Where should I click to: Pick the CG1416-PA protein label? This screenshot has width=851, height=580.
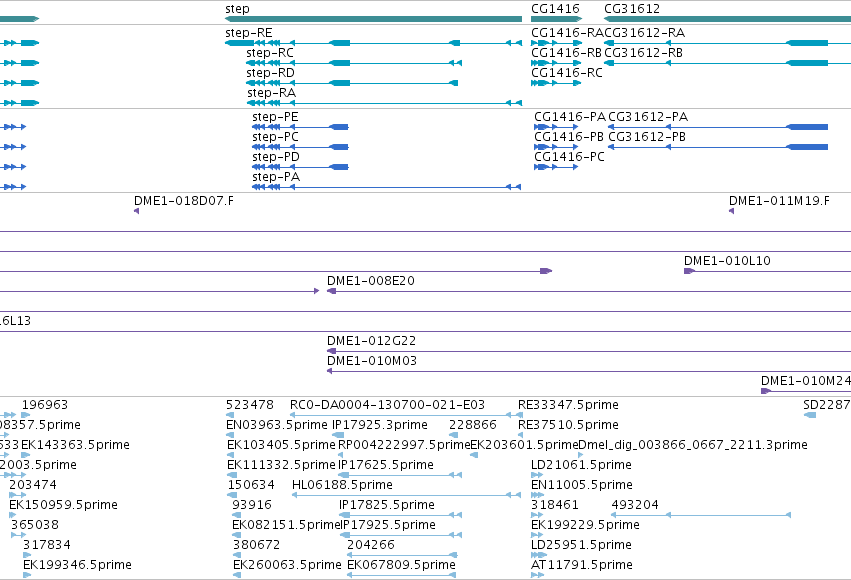pyautogui.click(x=570, y=117)
